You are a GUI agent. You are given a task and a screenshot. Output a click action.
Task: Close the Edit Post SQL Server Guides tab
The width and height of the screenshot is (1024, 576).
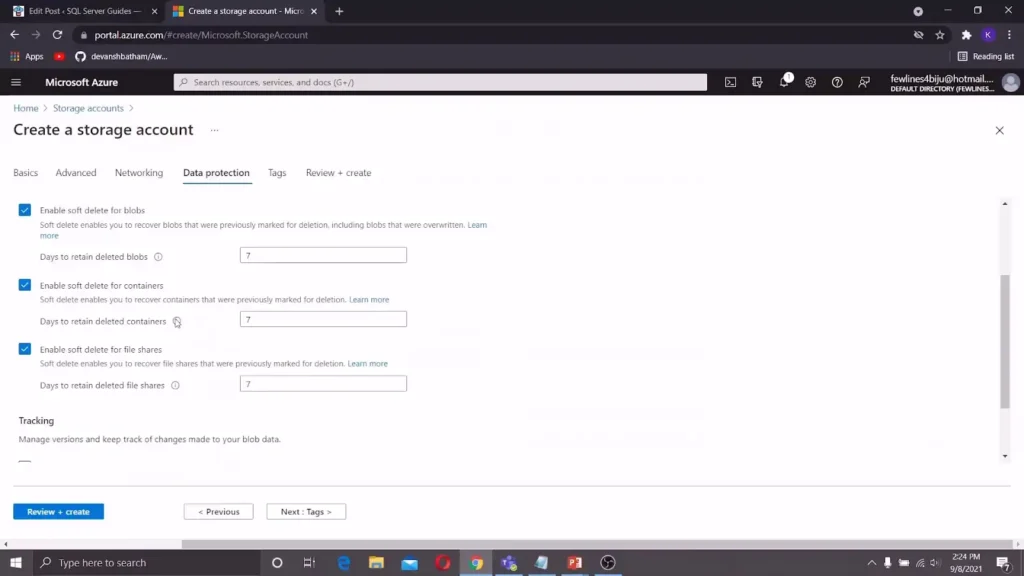point(154,11)
